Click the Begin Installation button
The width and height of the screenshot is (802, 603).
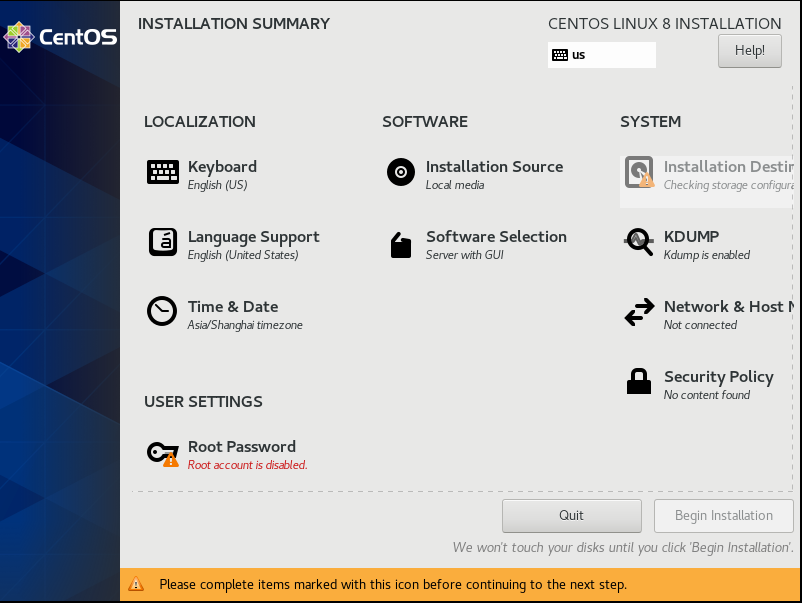723,516
